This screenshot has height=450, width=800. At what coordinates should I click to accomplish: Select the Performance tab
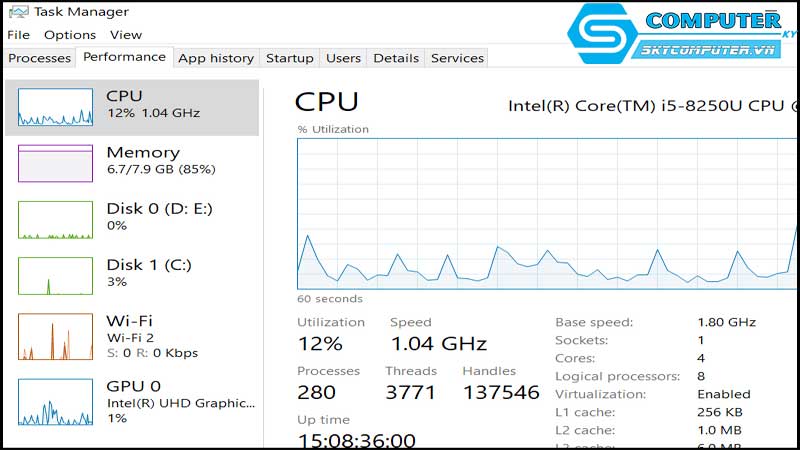tap(124, 57)
